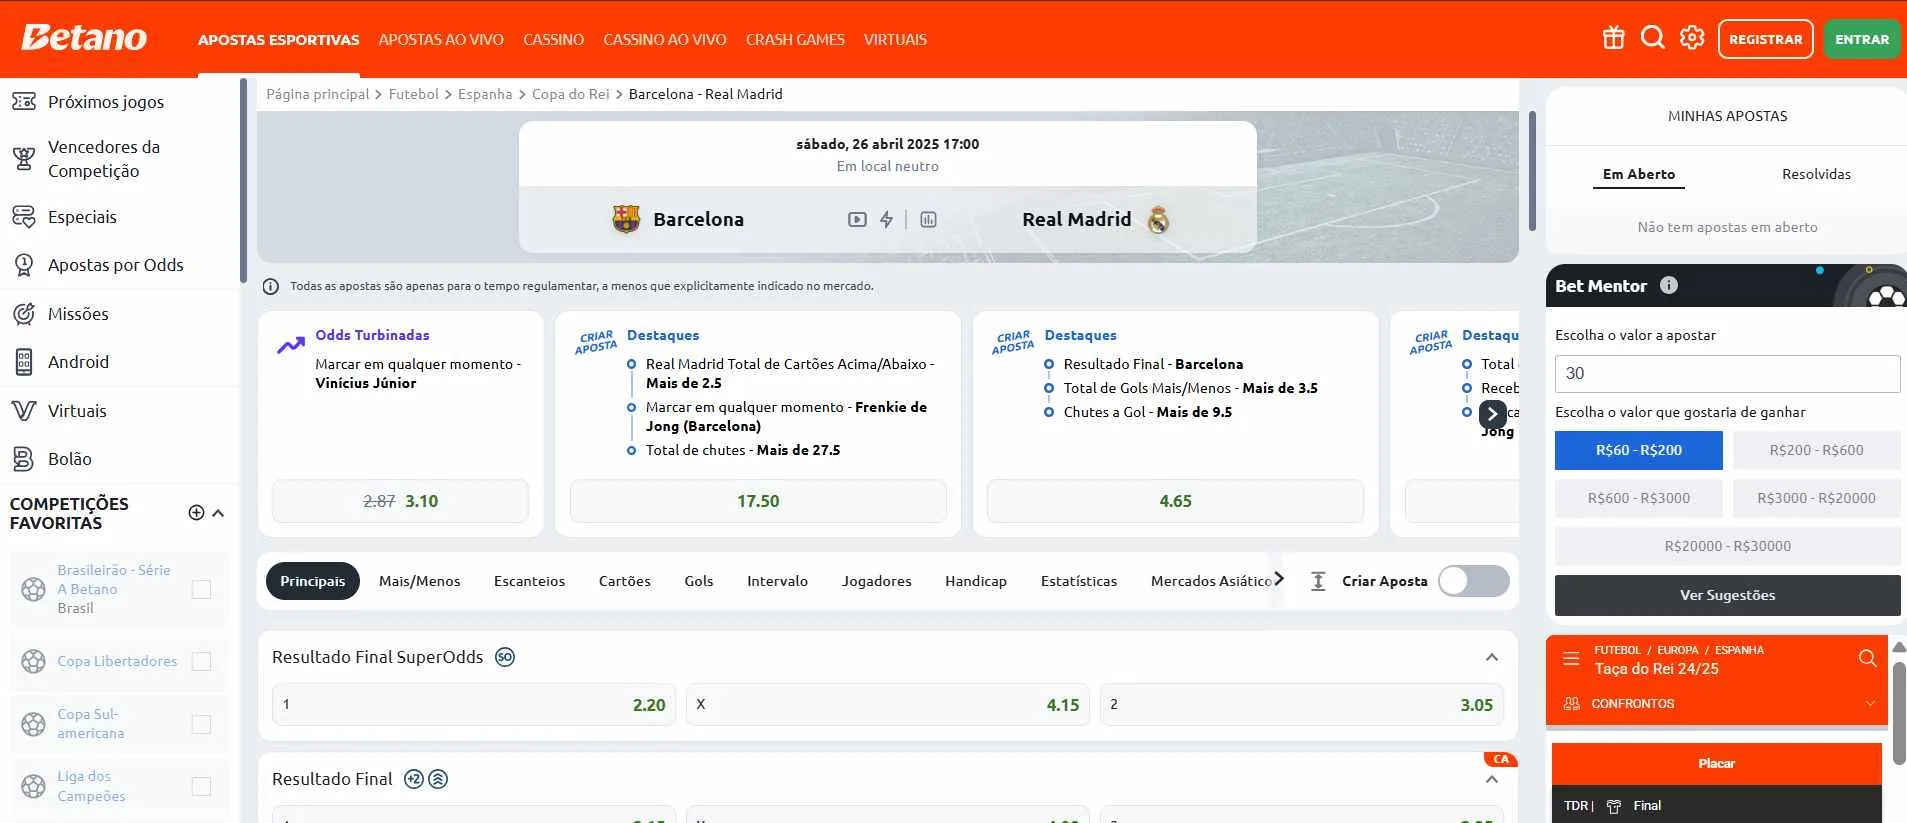Select R$200 - R$600 winnings range
Screen dimensions: 1907x823
click(1816, 450)
